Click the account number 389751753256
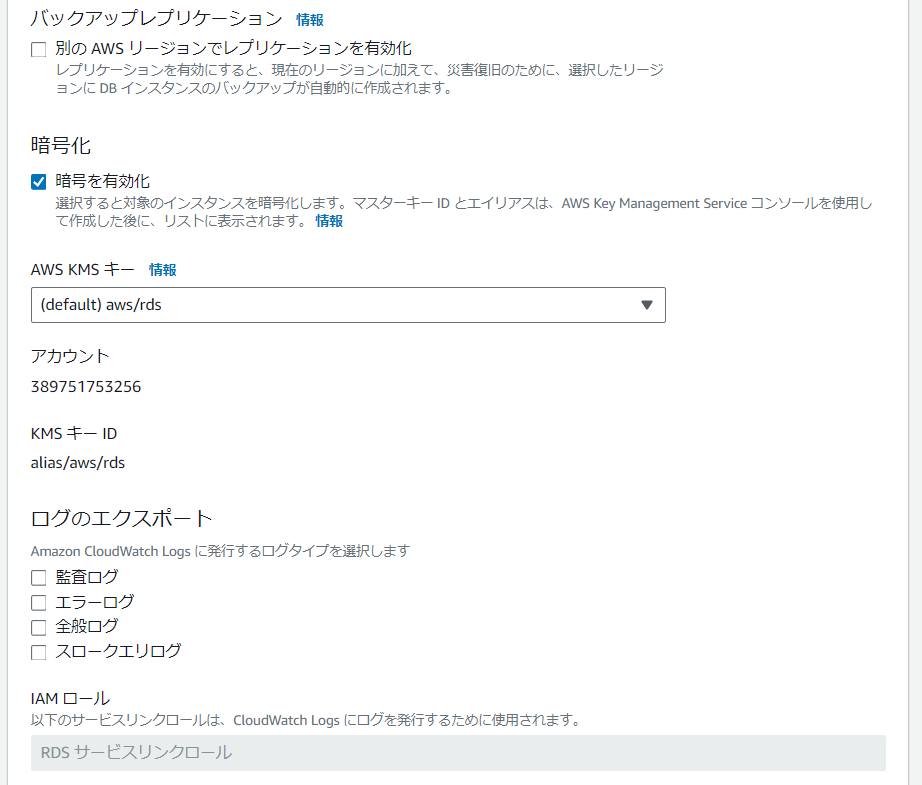The width and height of the screenshot is (922, 785). pos(86,387)
